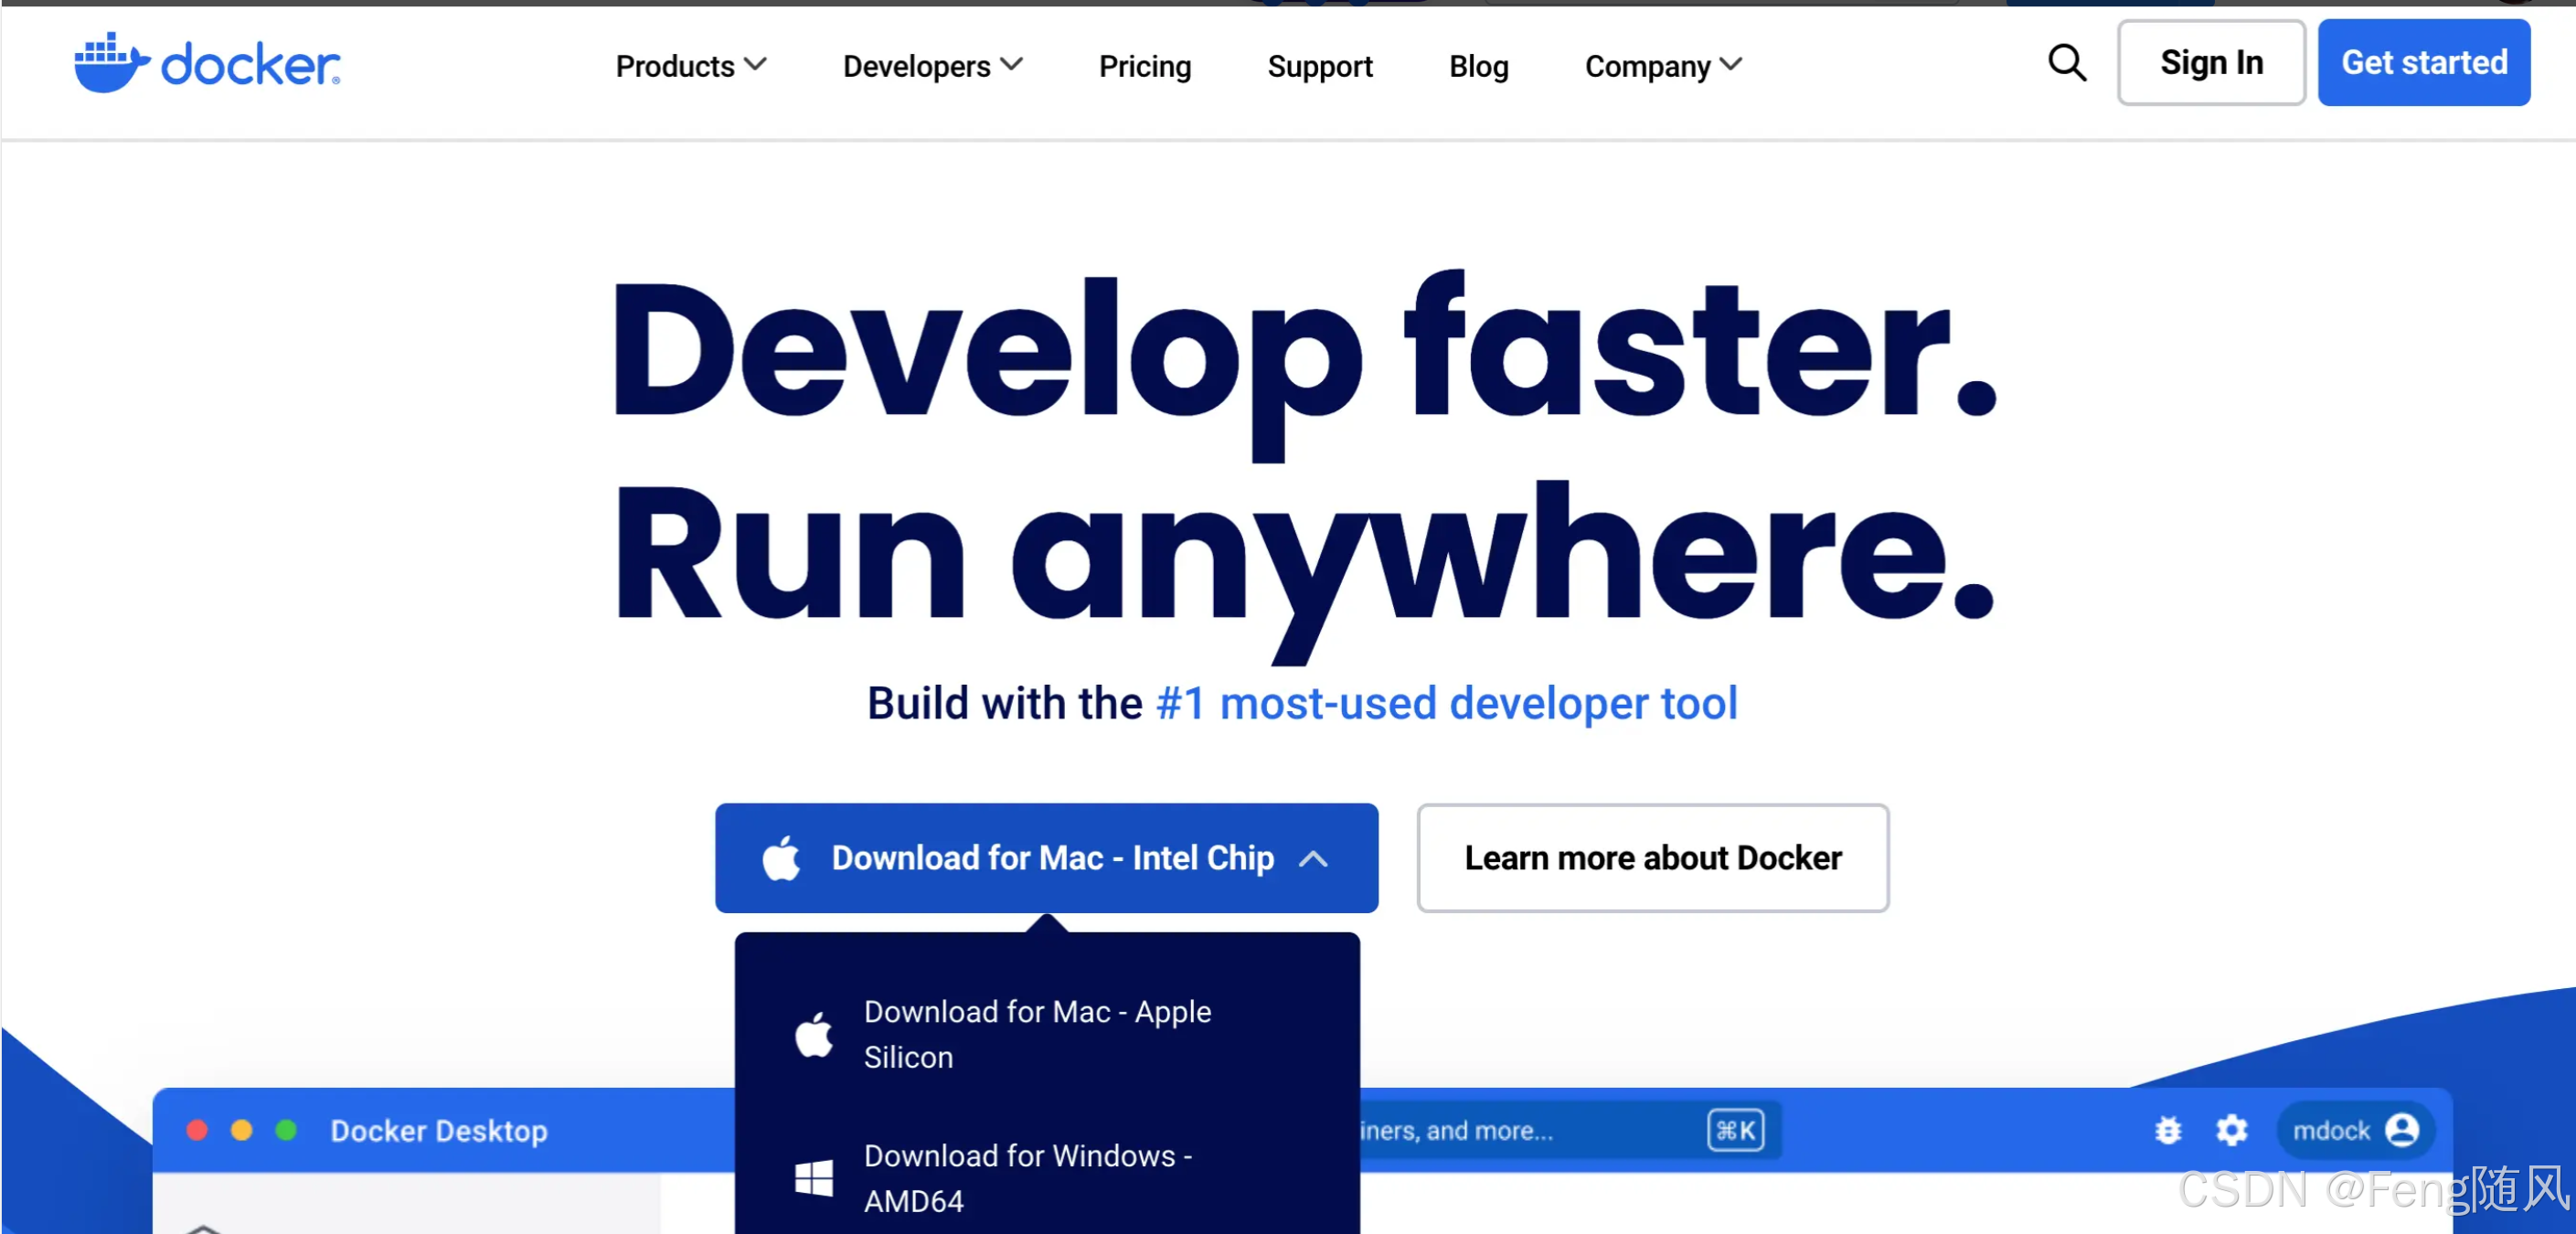The width and height of the screenshot is (2576, 1234).
Task: Open the Docker Desktop settings gear
Action: 2231,1130
